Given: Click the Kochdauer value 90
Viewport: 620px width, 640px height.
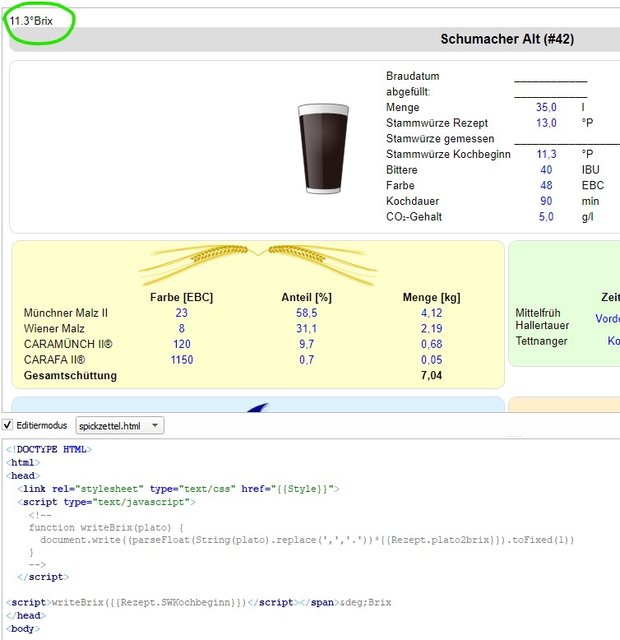Looking at the screenshot, I should point(546,201).
